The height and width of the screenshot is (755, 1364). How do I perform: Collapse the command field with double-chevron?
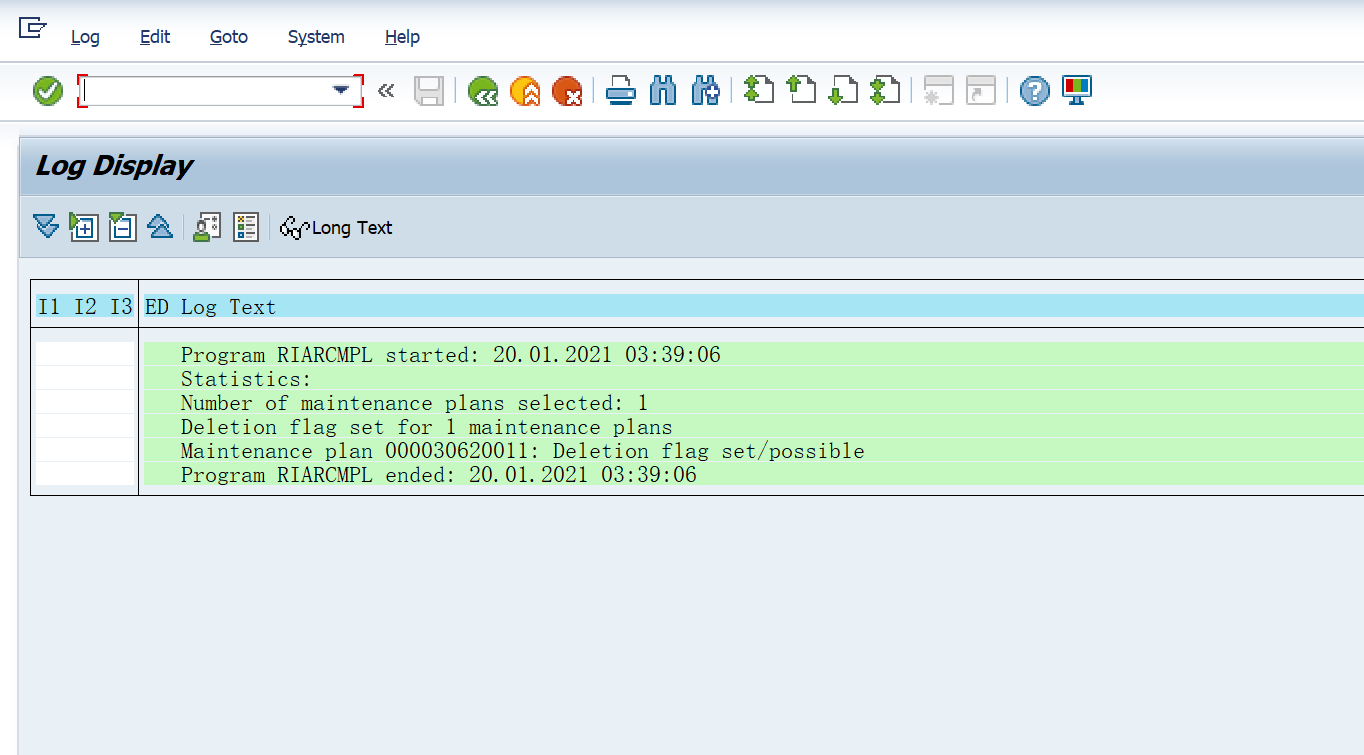click(x=386, y=92)
